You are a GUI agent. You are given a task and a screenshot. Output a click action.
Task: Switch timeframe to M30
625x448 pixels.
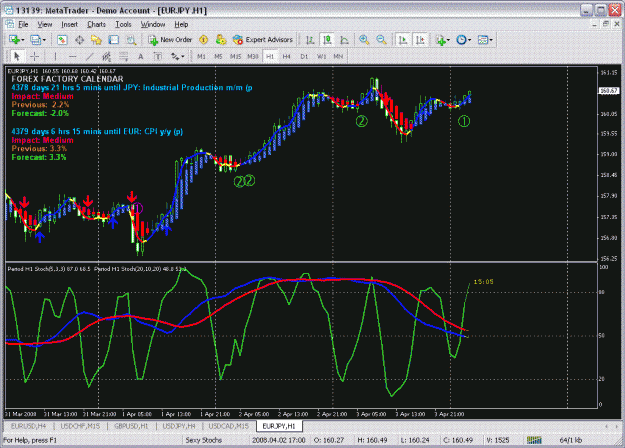253,56
